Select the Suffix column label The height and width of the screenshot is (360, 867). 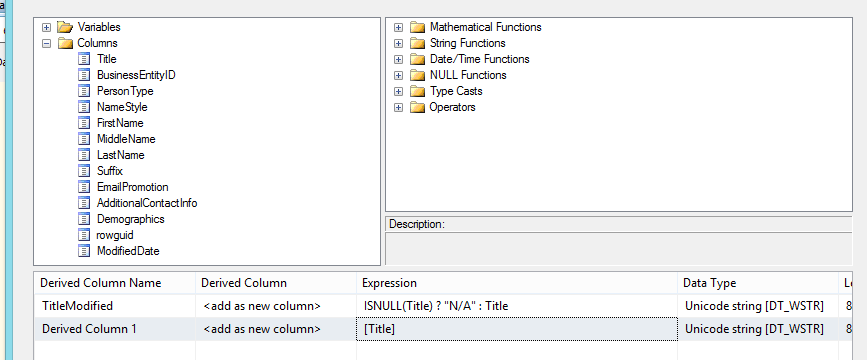(x=109, y=171)
